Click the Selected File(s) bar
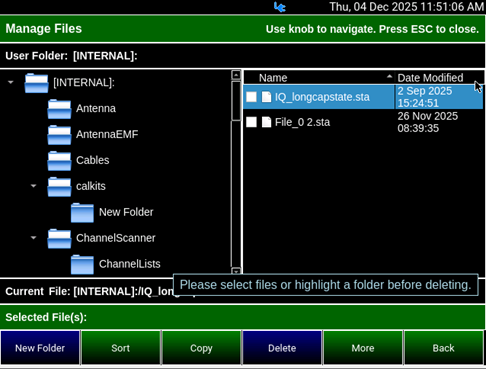The height and width of the screenshot is (369, 486). pos(243,317)
